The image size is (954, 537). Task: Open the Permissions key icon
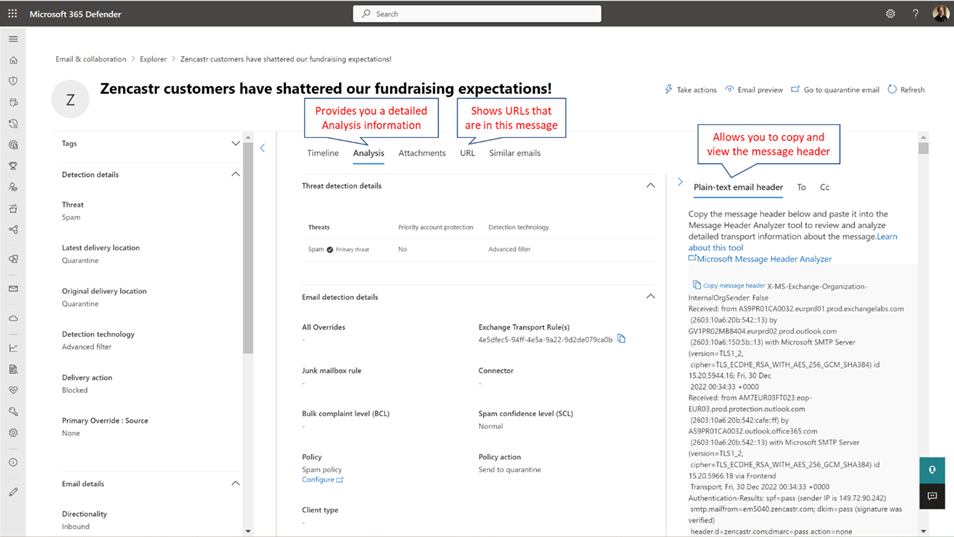point(13,412)
